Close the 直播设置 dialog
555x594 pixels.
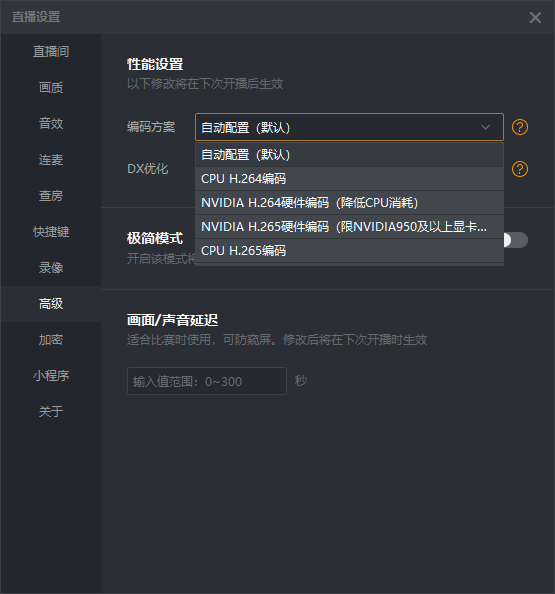pos(535,17)
